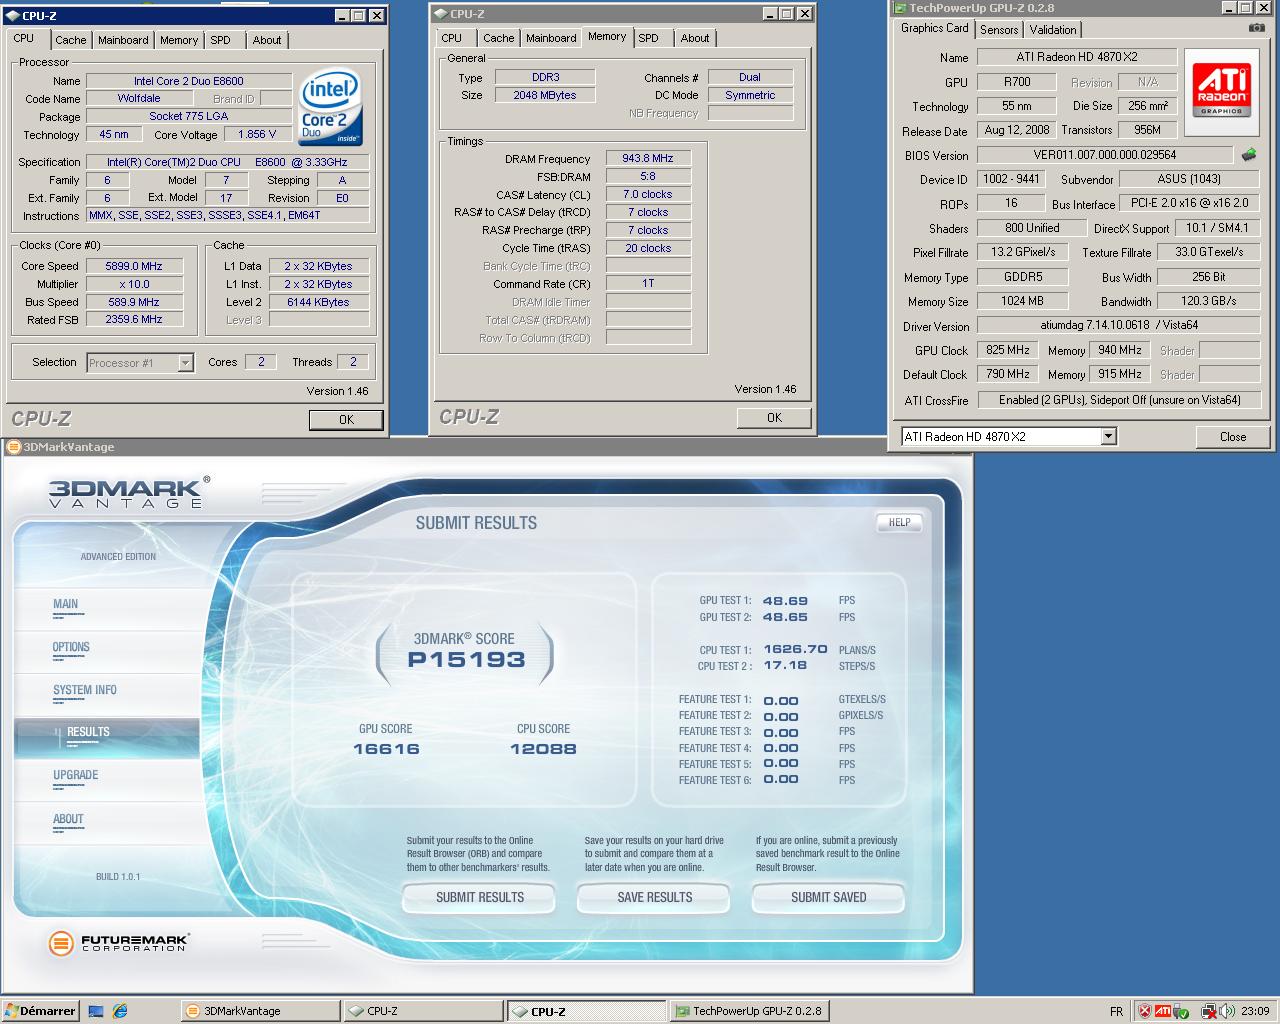
Task: Click the GPU-Z title bar app icon
Action: pyautogui.click(x=900, y=8)
